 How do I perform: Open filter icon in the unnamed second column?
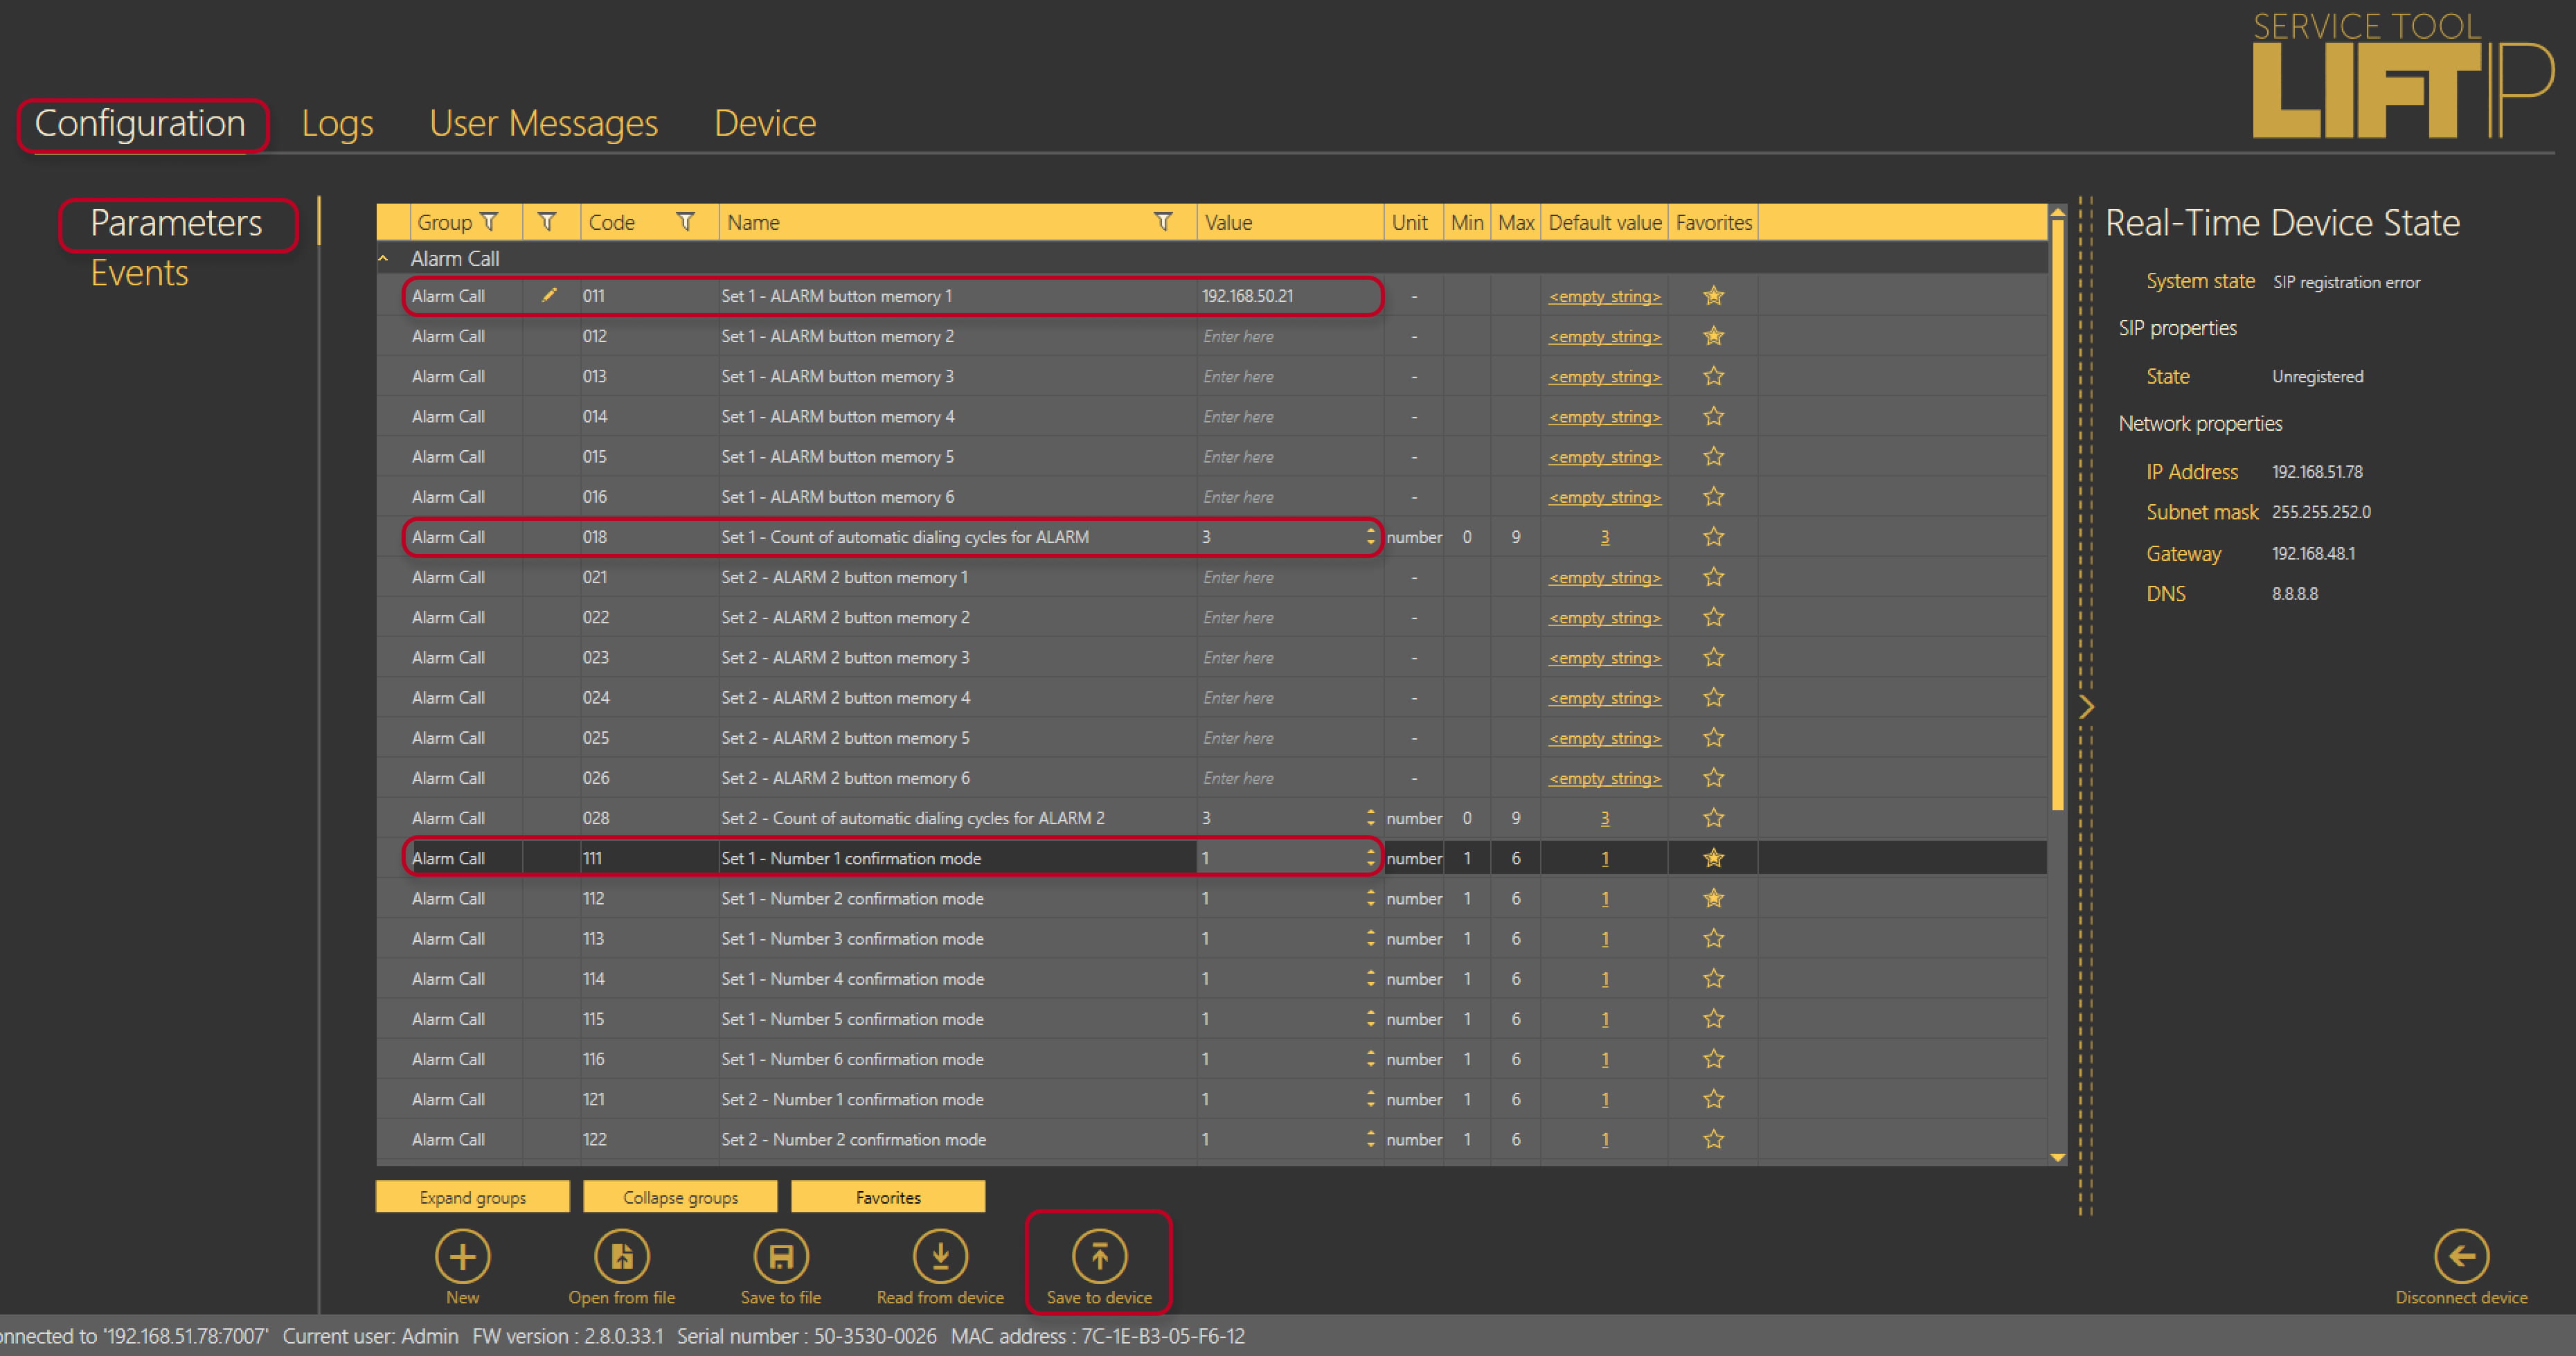click(547, 221)
